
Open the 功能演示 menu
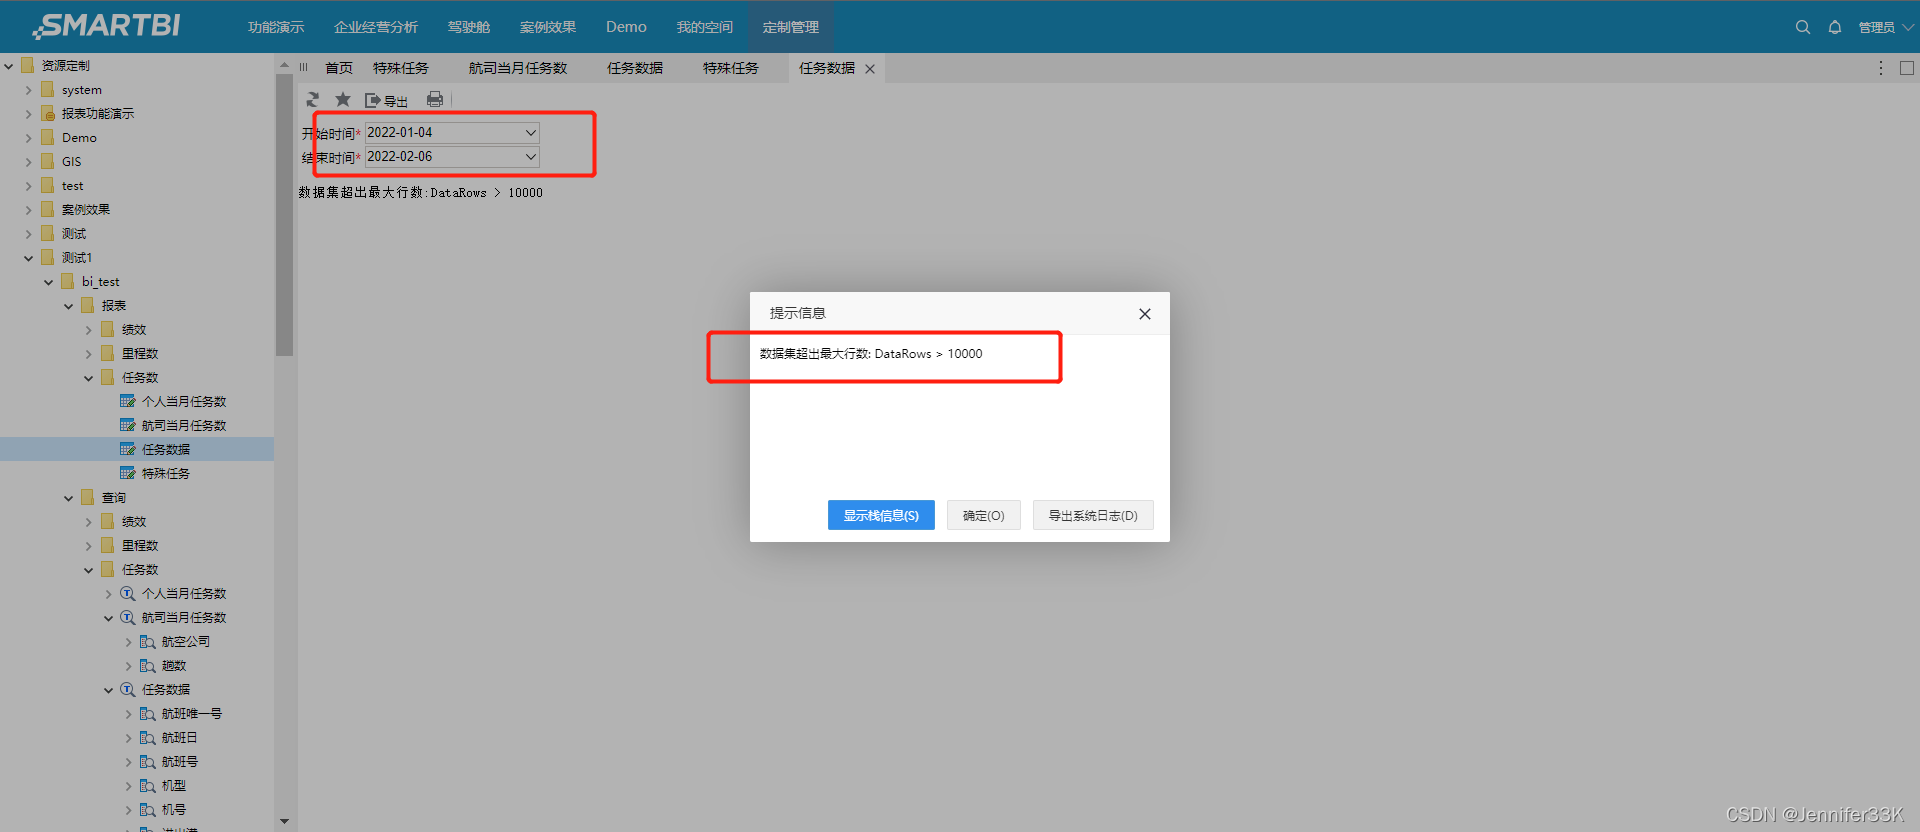[x=276, y=27]
